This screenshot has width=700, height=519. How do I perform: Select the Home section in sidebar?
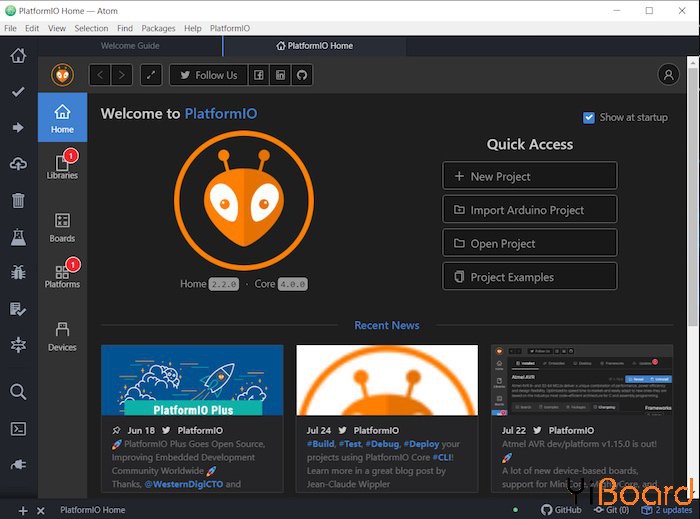click(62, 117)
